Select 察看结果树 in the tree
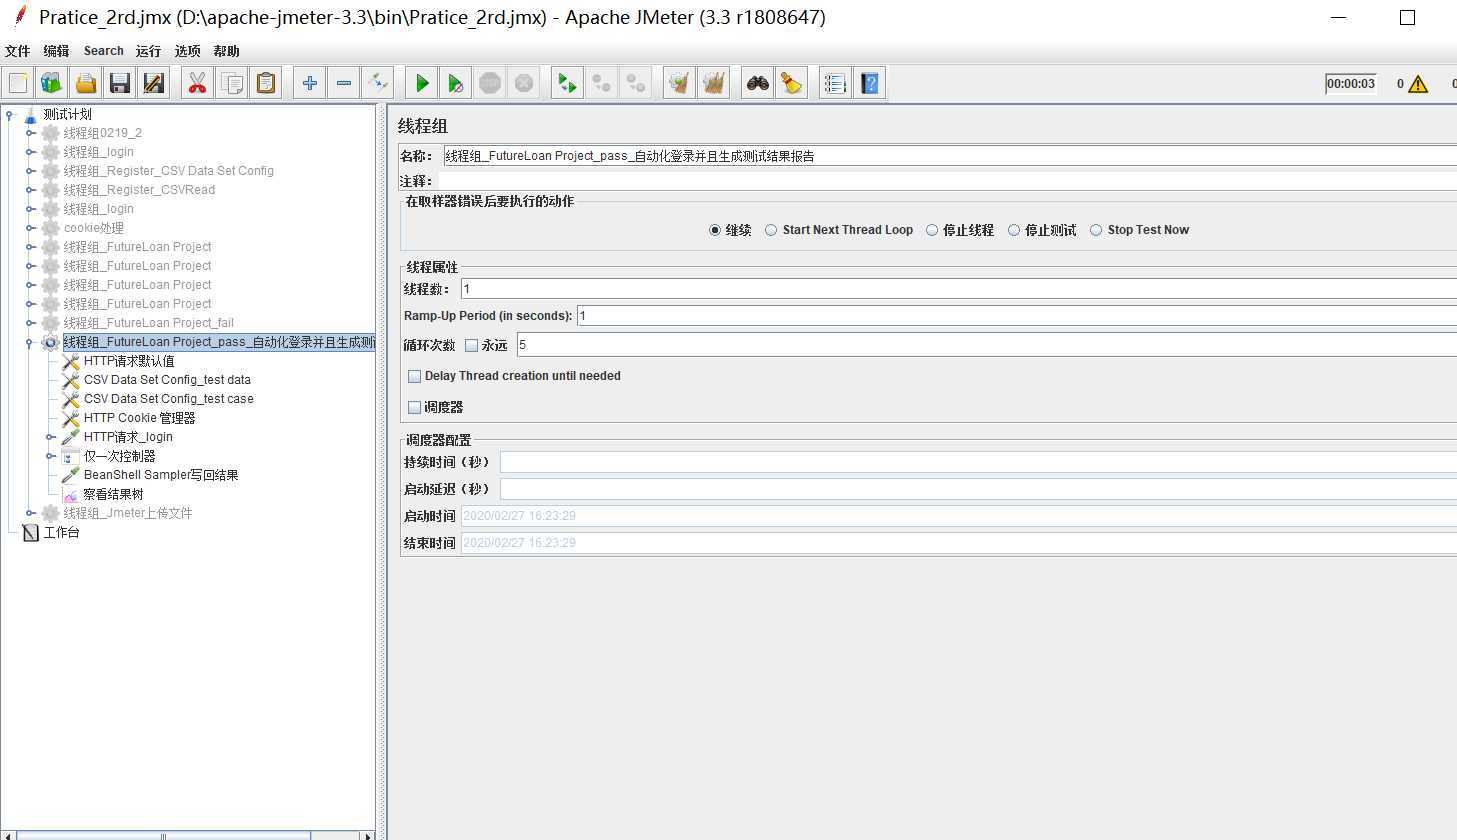 point(113,494)
